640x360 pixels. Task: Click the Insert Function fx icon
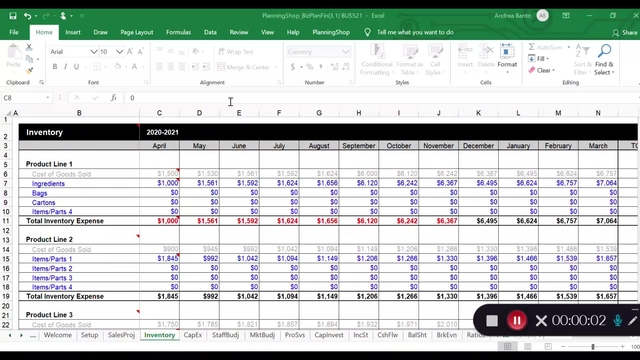click(x=114, y=98)
